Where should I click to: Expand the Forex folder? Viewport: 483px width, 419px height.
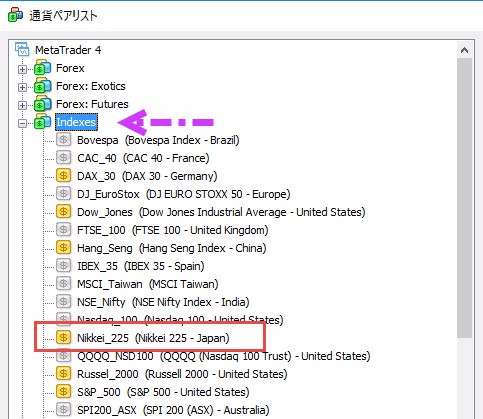[22, 69]
